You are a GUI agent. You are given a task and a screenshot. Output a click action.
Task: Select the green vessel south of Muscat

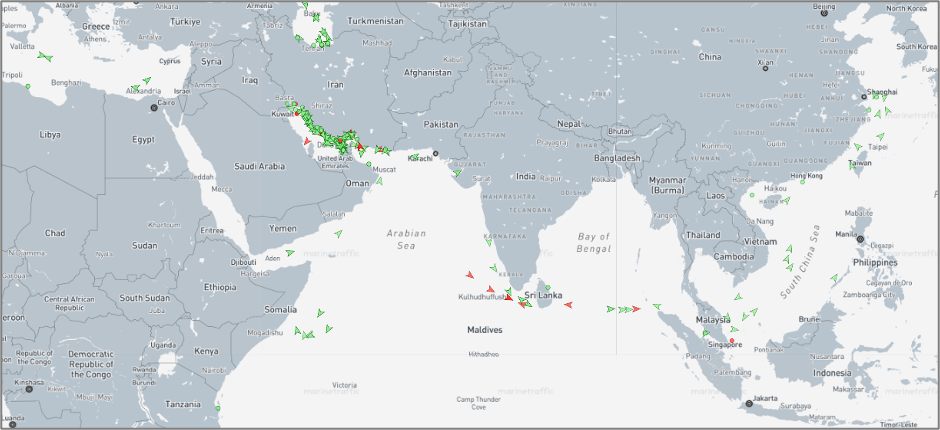coord(379,181)
